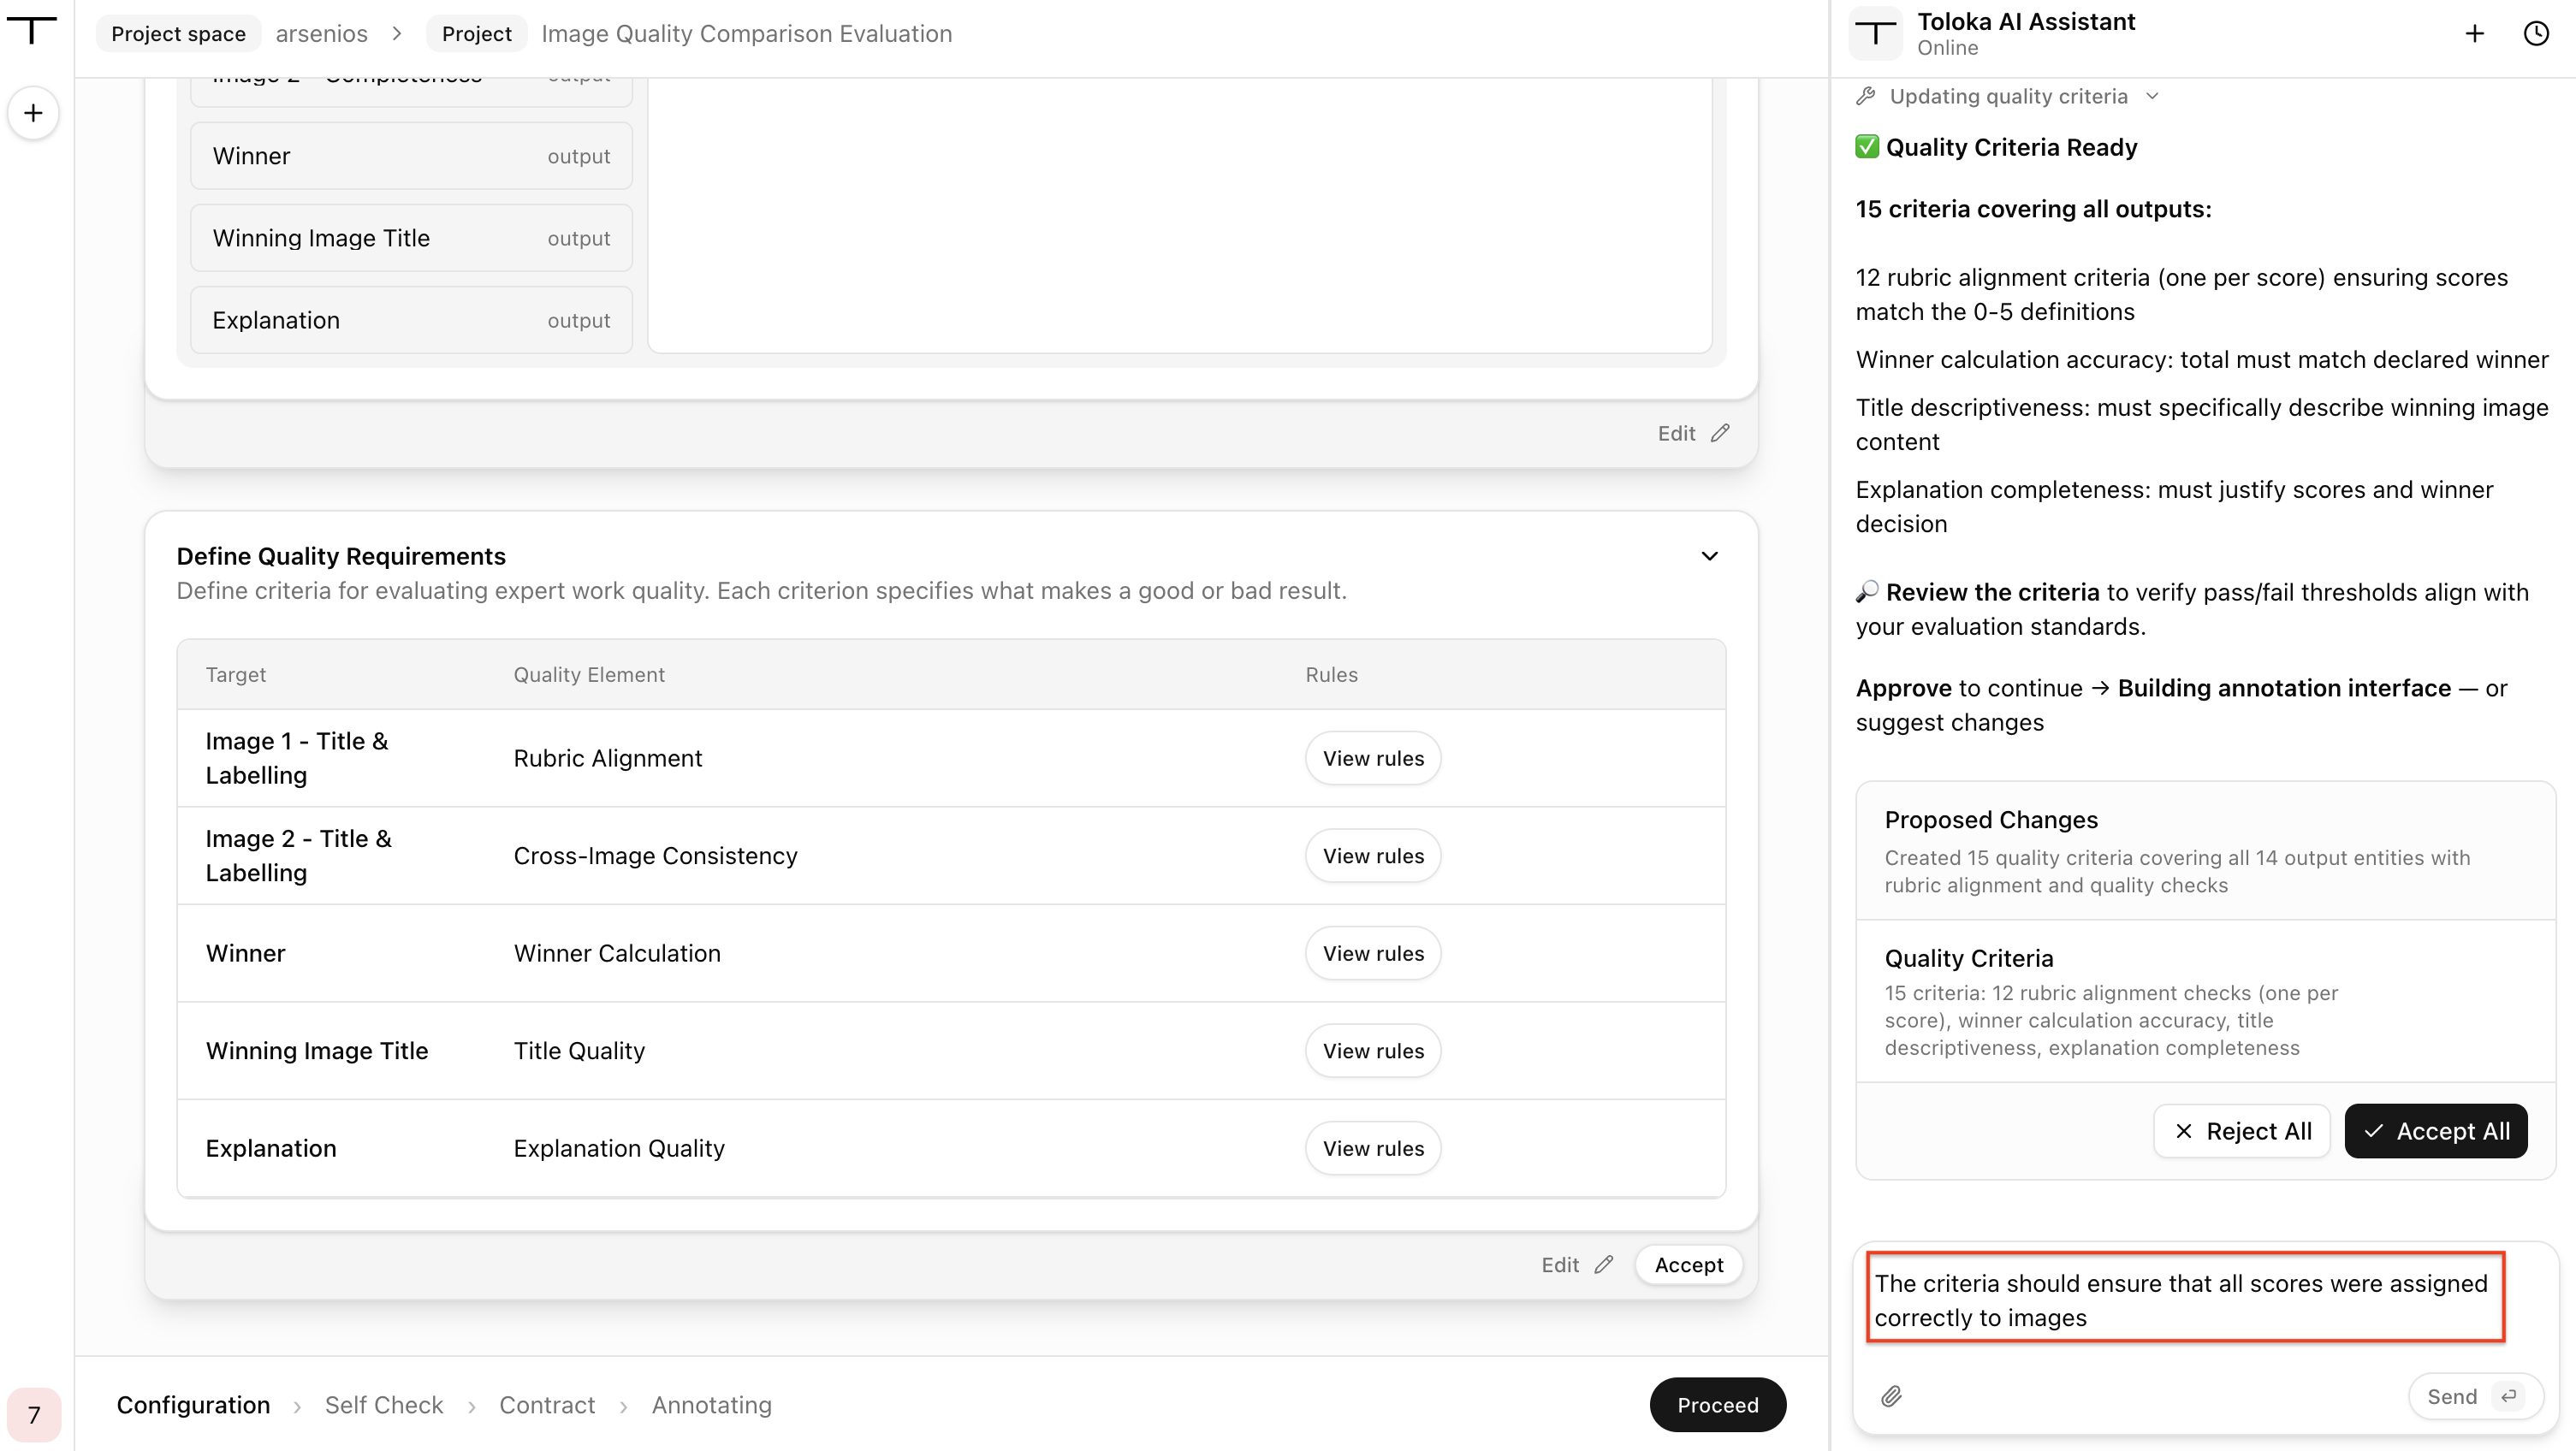This screenshot has width=2576, height=1451.
Task: Click the green checkmark emoji
Action: tap(1867, 147)
